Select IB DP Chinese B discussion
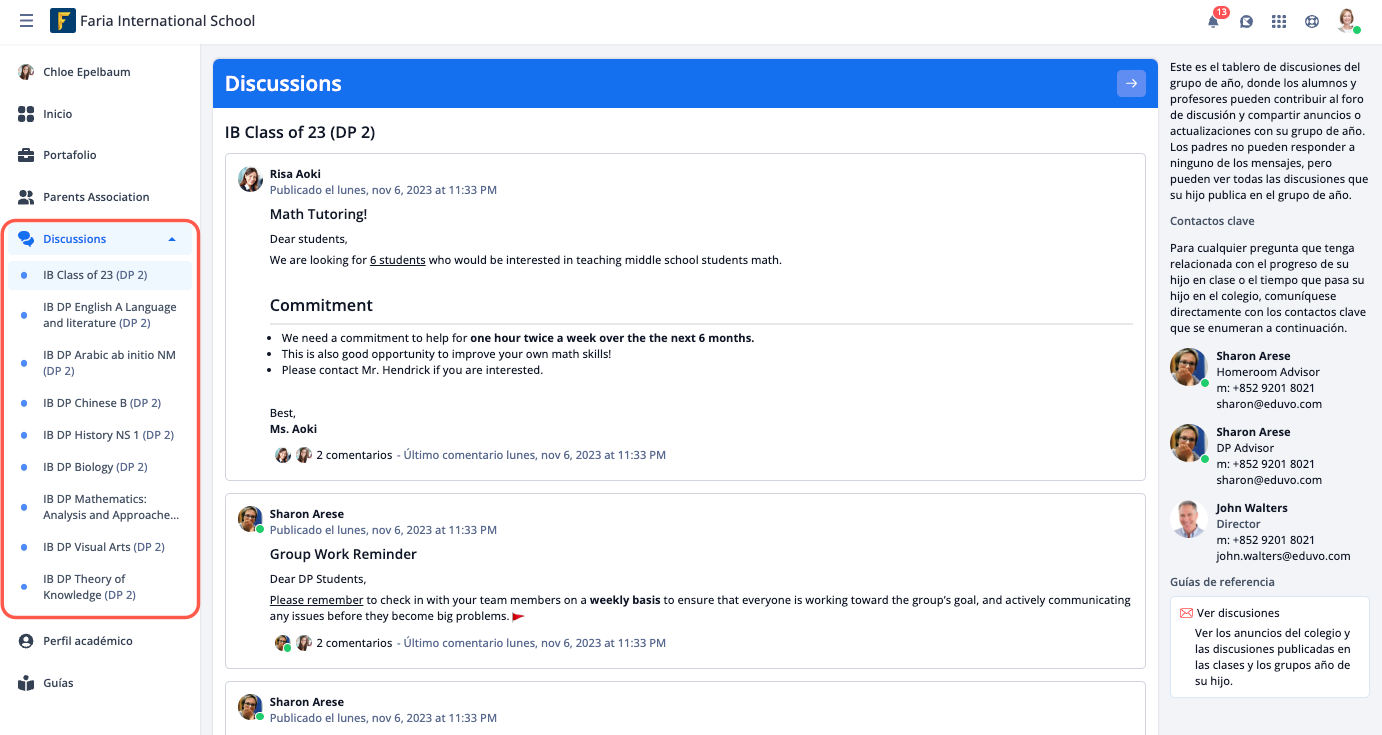This screenshot has height=735, width=1382. click(102, 403)
